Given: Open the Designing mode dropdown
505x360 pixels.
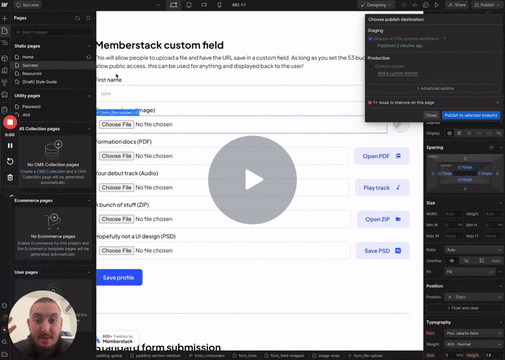Looking at the screenshot, I should point(376,5).
